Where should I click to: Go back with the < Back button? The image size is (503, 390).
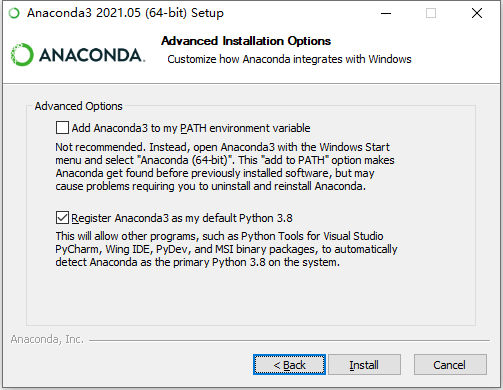pyautogui.click(x=289, y=365)
